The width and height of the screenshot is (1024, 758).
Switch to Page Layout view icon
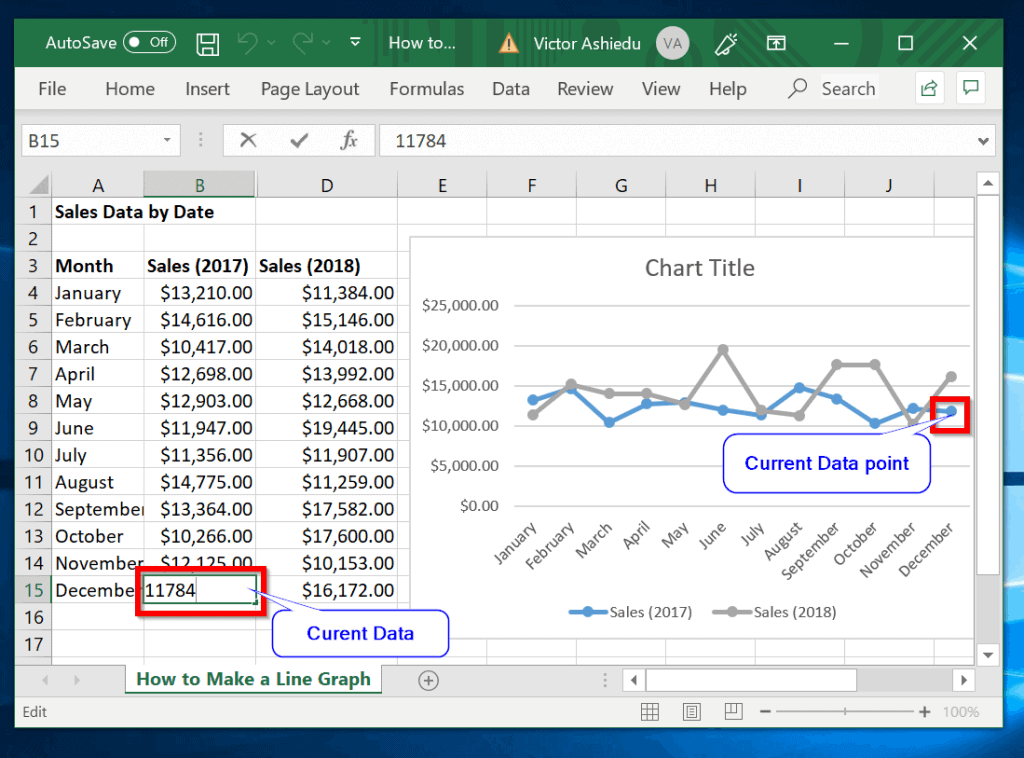pyautogui.click(x=692, y=712)
